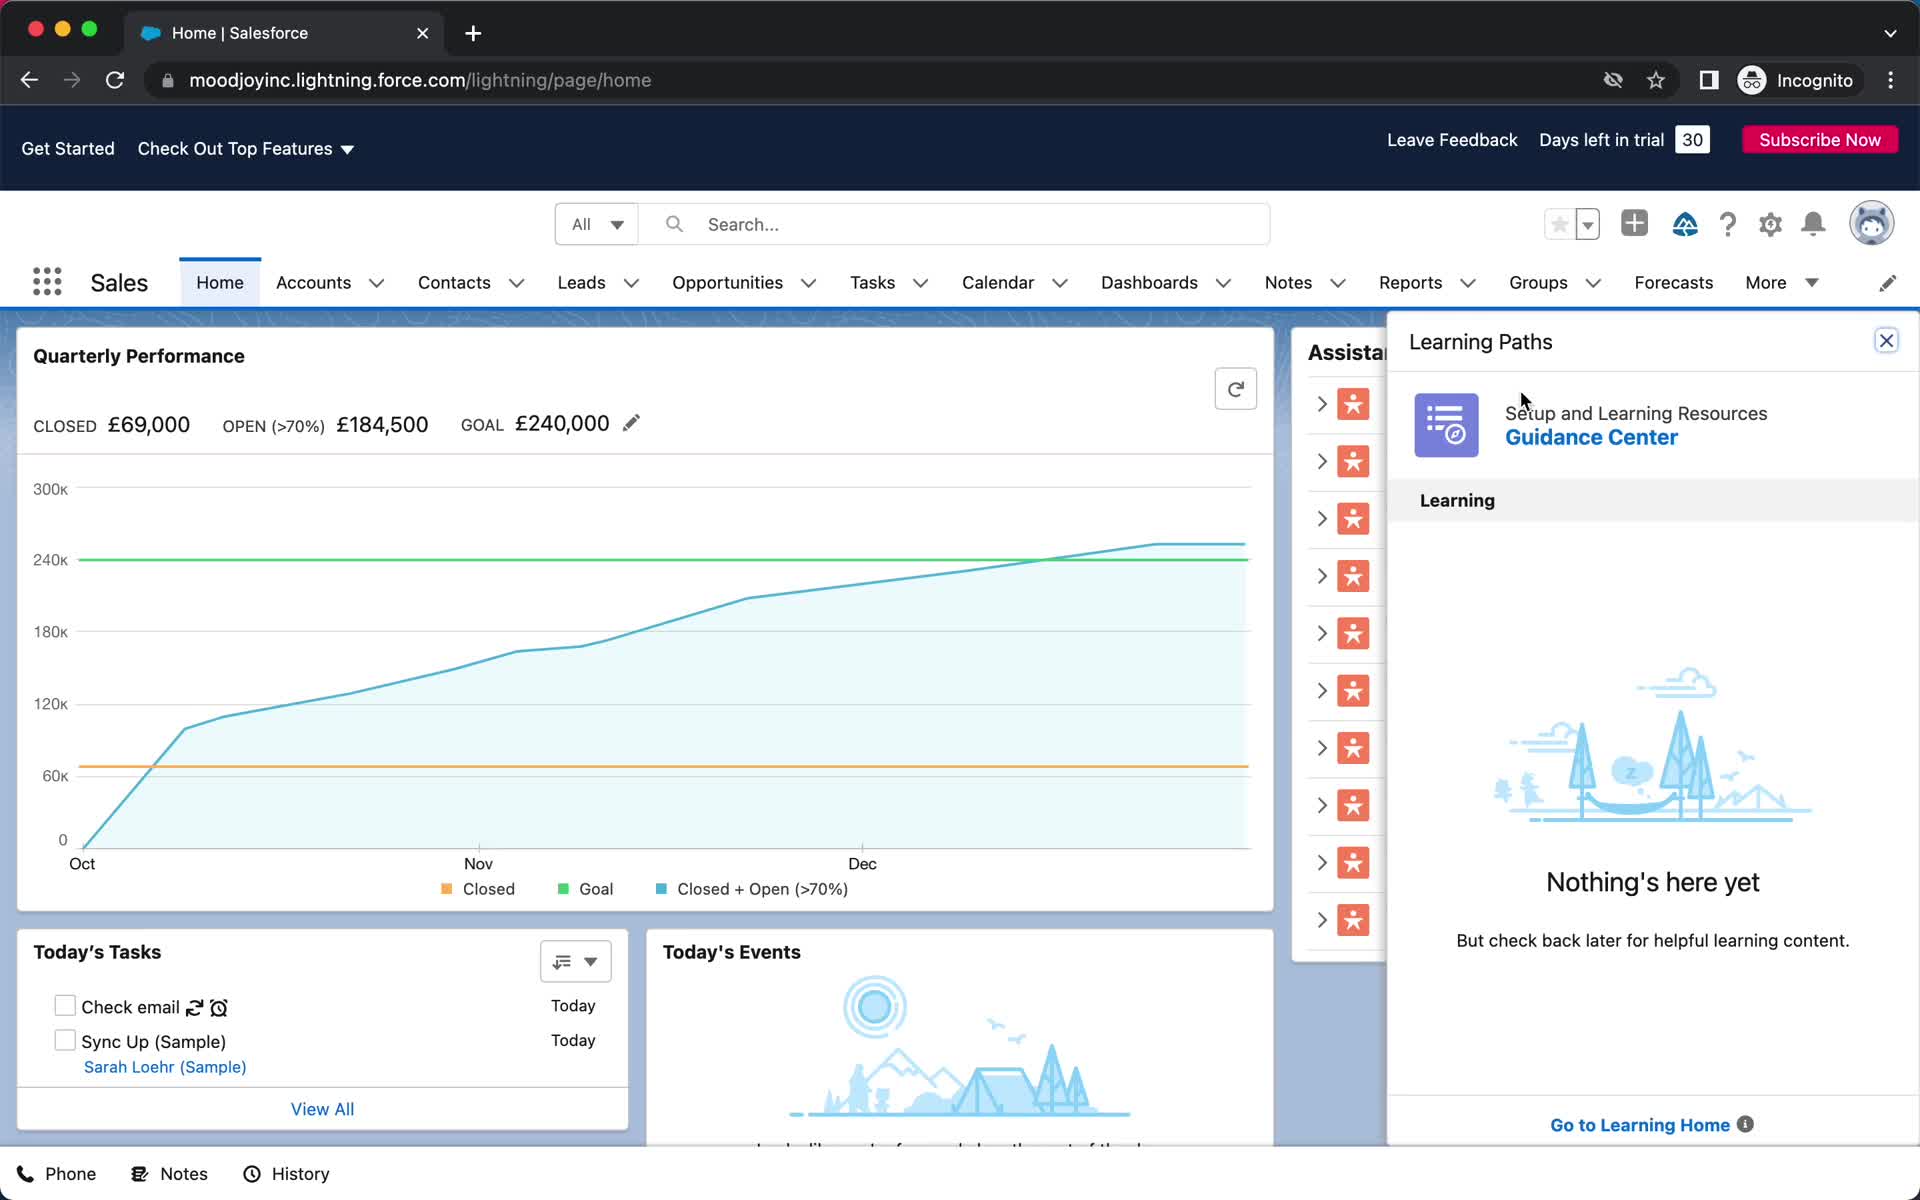The height and width of the screenshot is (1200, 1920).
Task: Click the Guidance Center list icon
Action: click(1446, 425)
